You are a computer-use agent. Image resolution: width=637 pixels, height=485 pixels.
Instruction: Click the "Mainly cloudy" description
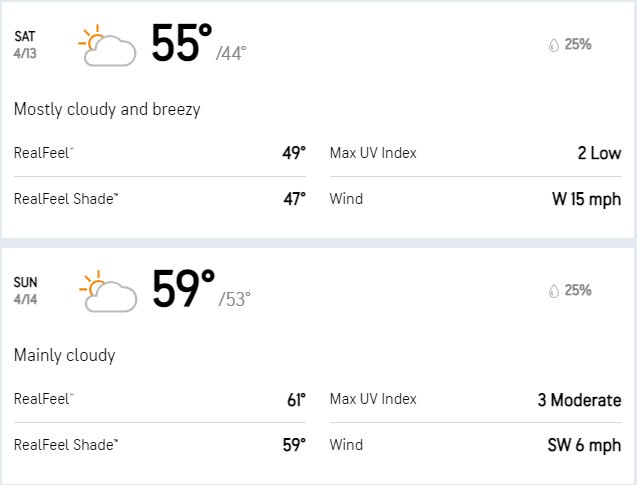(65, 355)
